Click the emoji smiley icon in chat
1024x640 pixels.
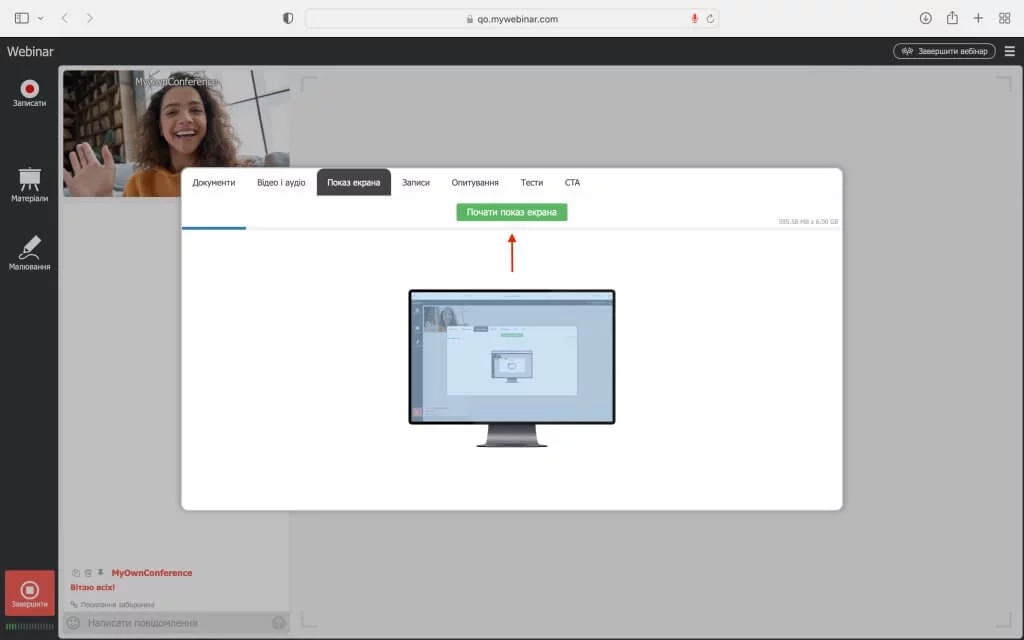coord(73,623)
